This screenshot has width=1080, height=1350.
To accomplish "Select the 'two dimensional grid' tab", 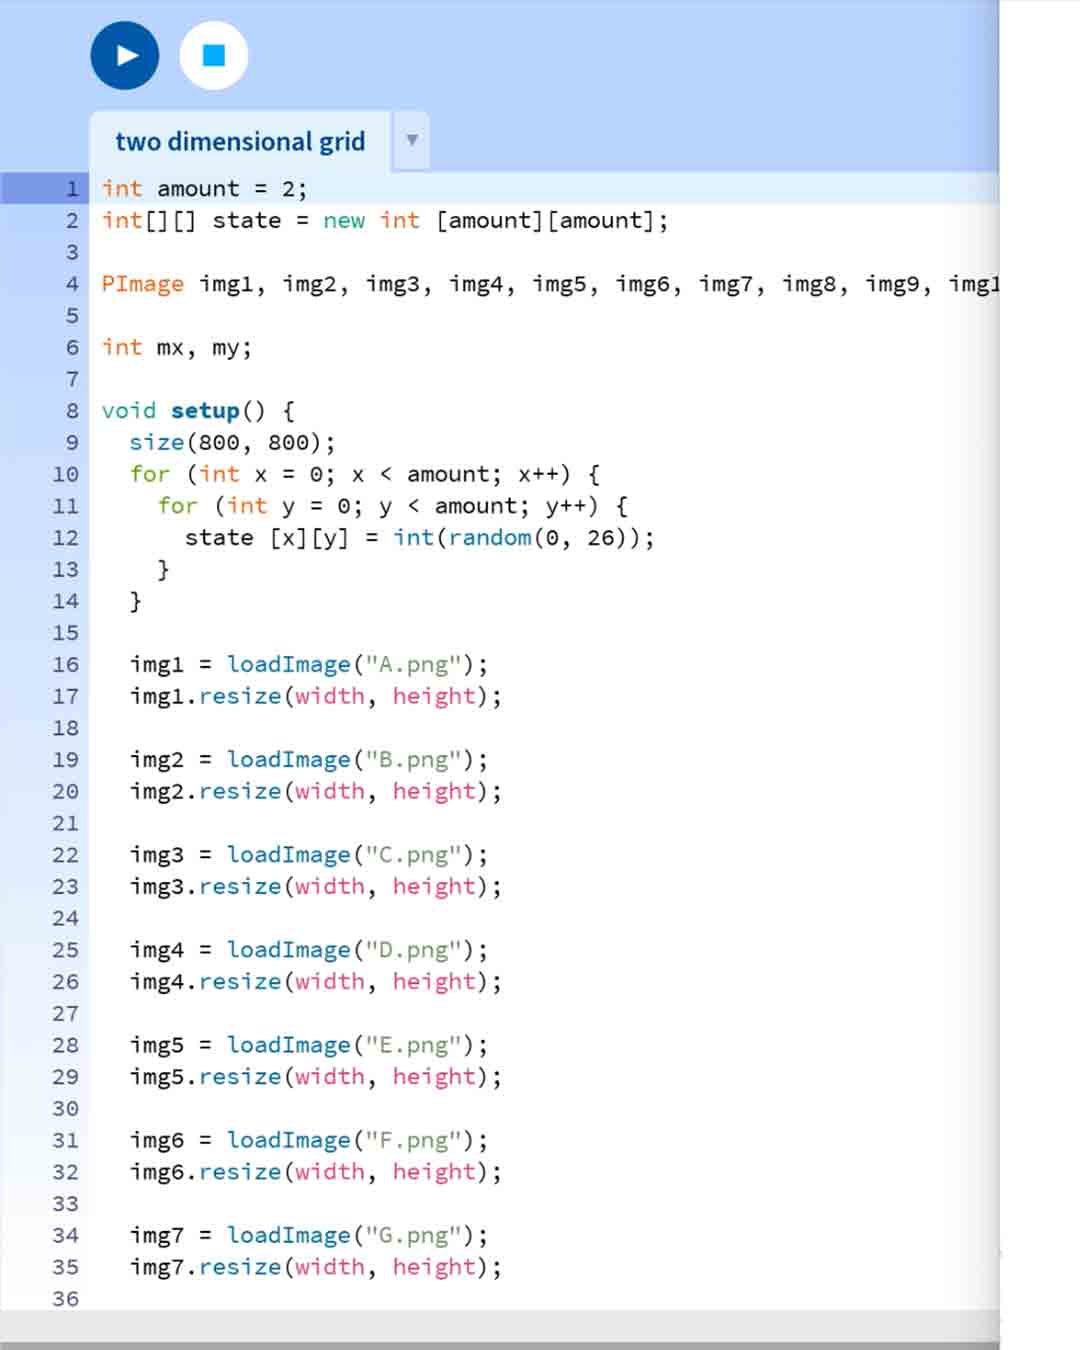I will pyautogui.click(x=240, y=141).
